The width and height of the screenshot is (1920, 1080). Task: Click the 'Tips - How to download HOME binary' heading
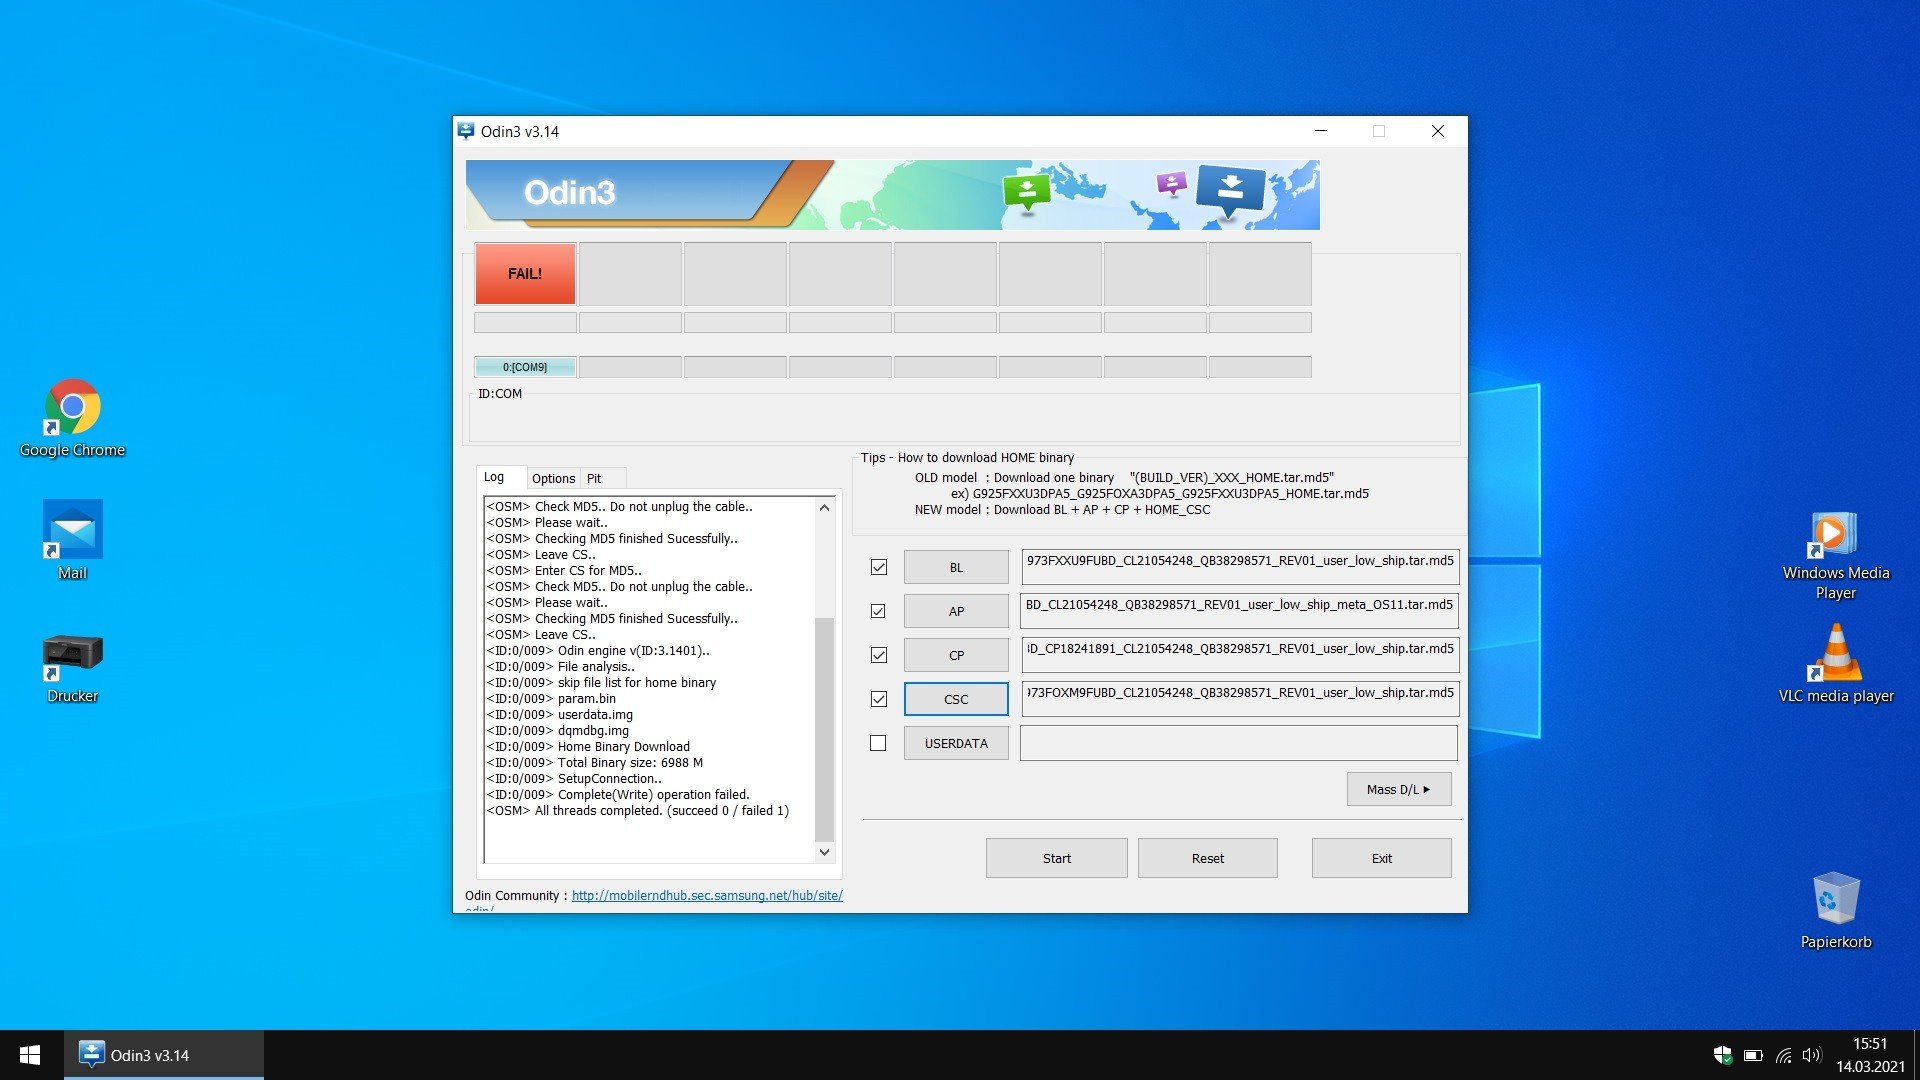click(967, 457)
